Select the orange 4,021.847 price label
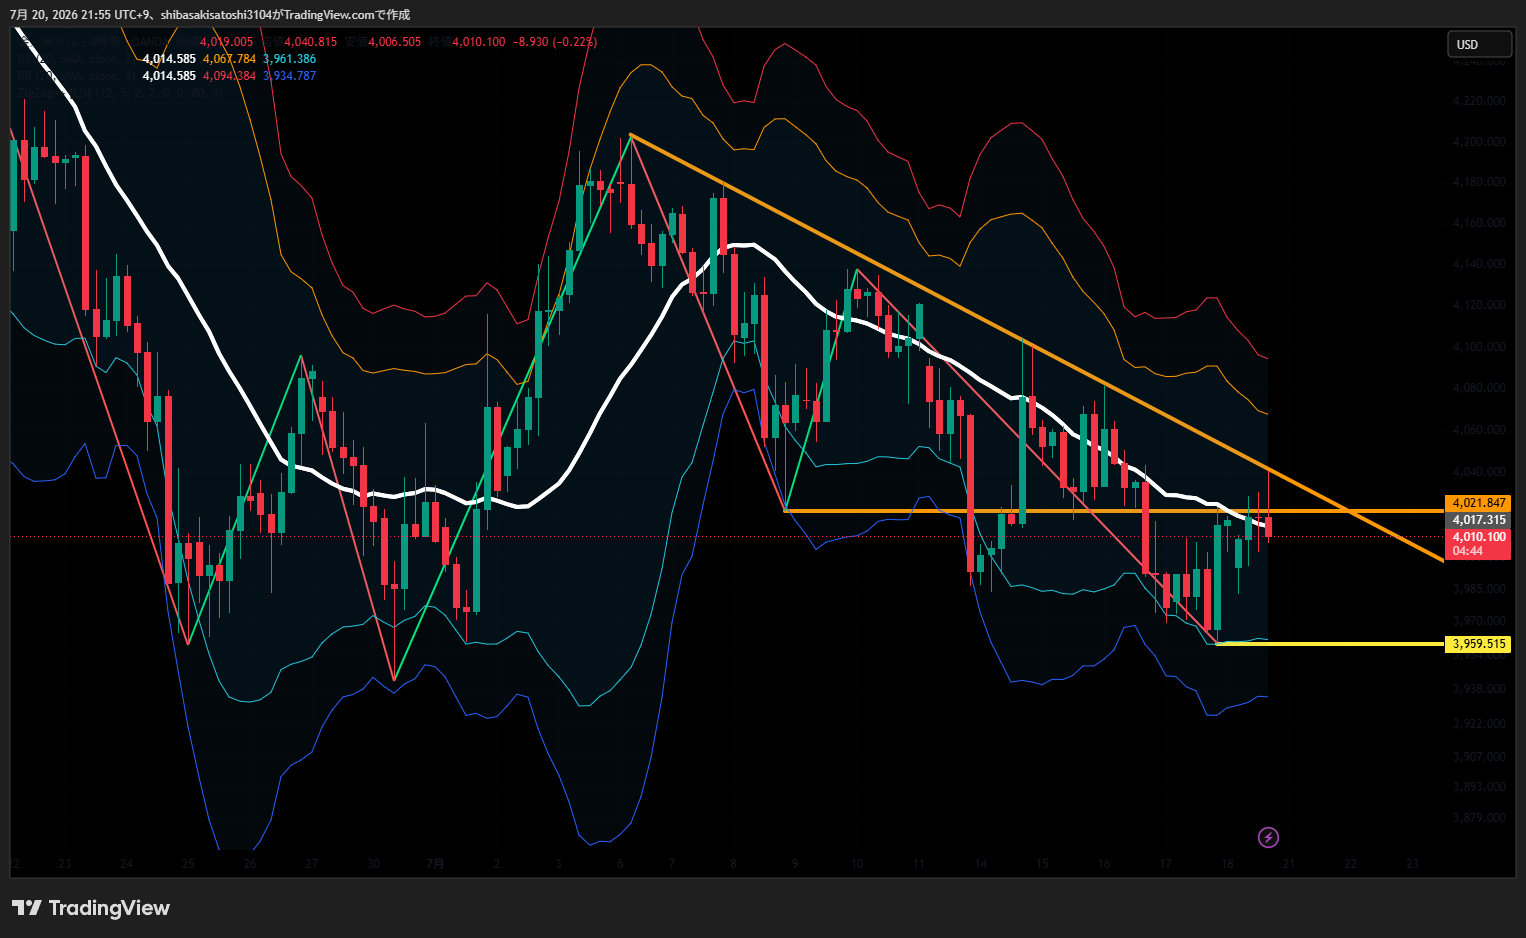The width and height of the screenshot is (1526, 938). 1478,503
